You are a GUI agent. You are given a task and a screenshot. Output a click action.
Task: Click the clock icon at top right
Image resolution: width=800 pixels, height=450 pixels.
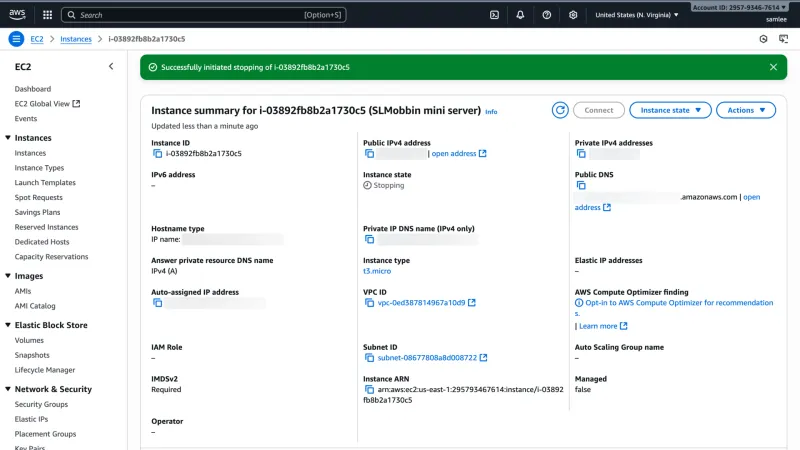(x=763, y=39)
